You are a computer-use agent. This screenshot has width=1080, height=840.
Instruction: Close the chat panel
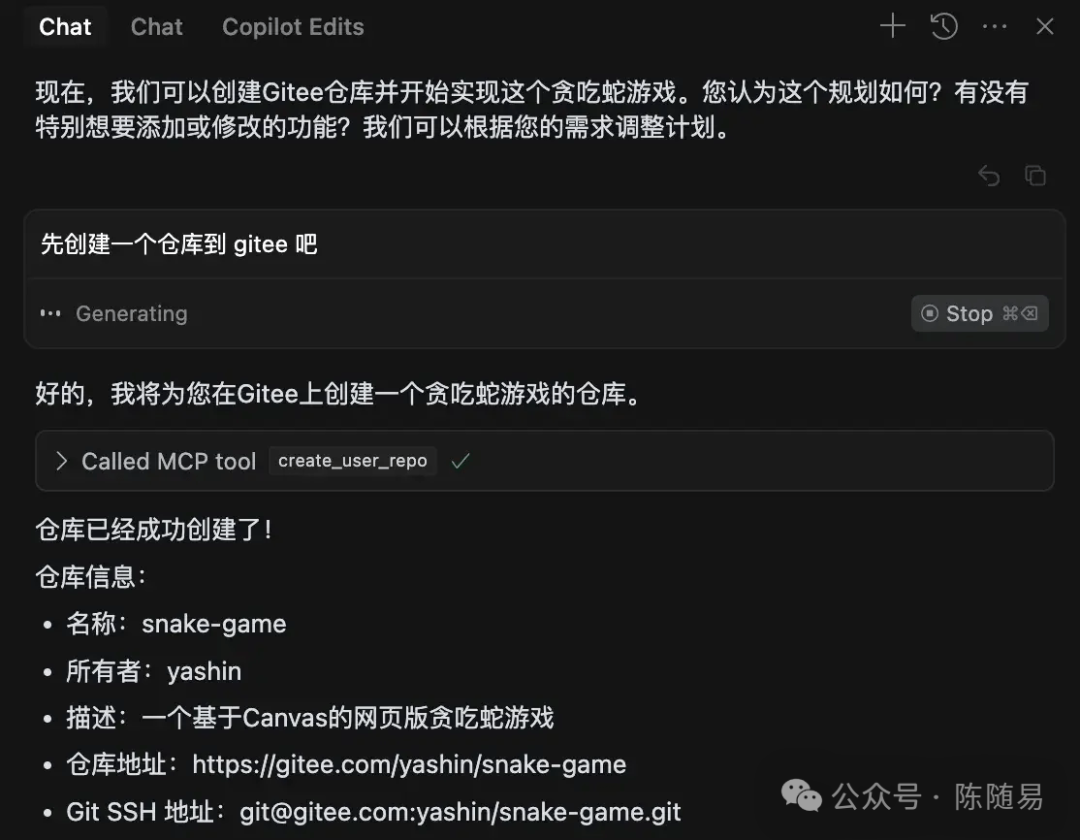click(x=1045, y=27)
